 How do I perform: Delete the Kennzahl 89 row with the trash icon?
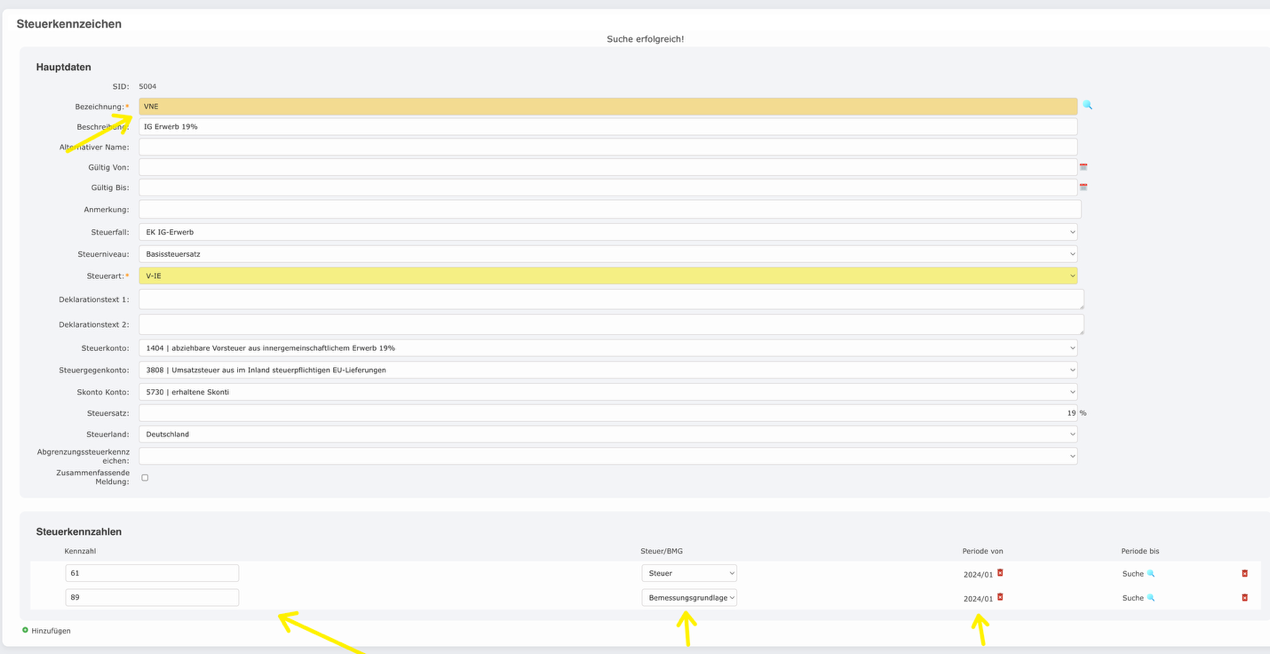pos(1244,598)
